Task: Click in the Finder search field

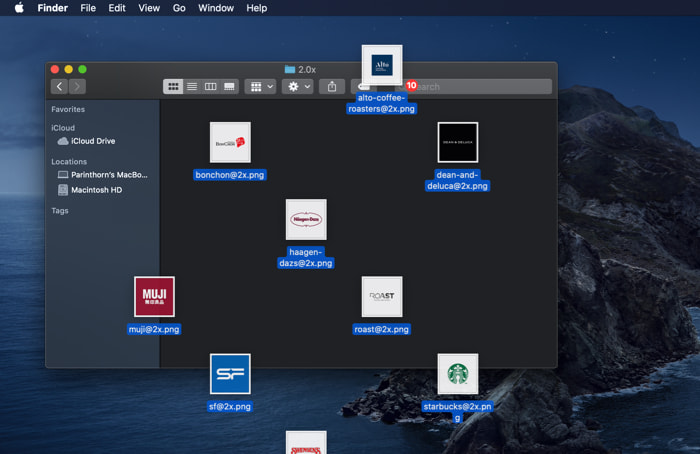Action: tap(480, 87)
